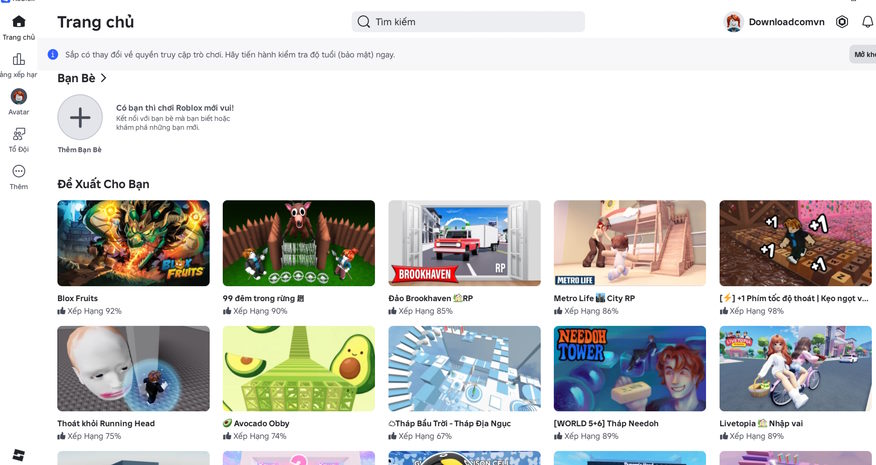Open the Tổ Đội party icon
Screen dimensions: 876x465
pos(18,134)
